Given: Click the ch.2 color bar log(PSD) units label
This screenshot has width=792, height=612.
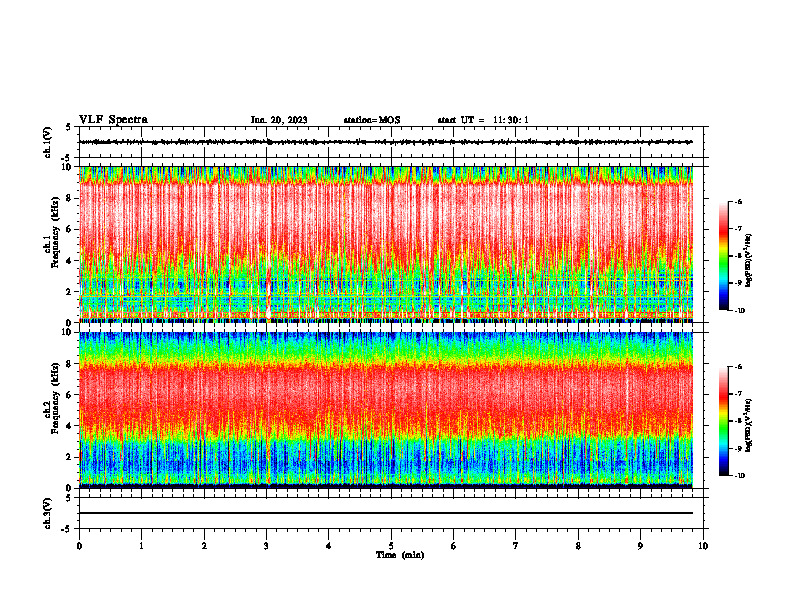Looking at the screenshot, I should click(749, 425).
